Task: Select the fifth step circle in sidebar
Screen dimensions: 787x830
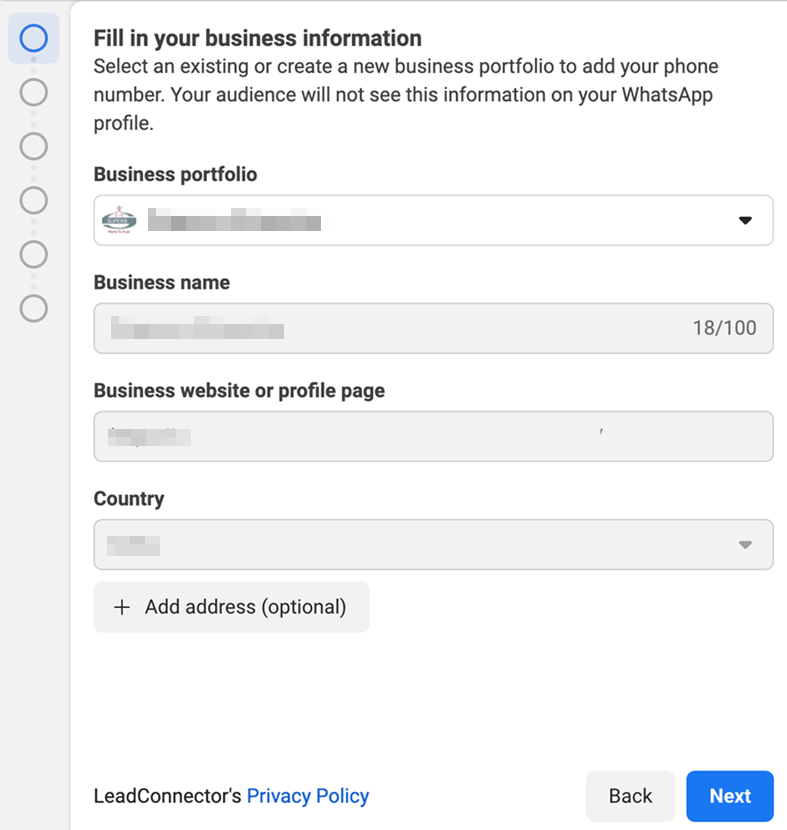Action: pyautogui.click(x=33, y=254)
